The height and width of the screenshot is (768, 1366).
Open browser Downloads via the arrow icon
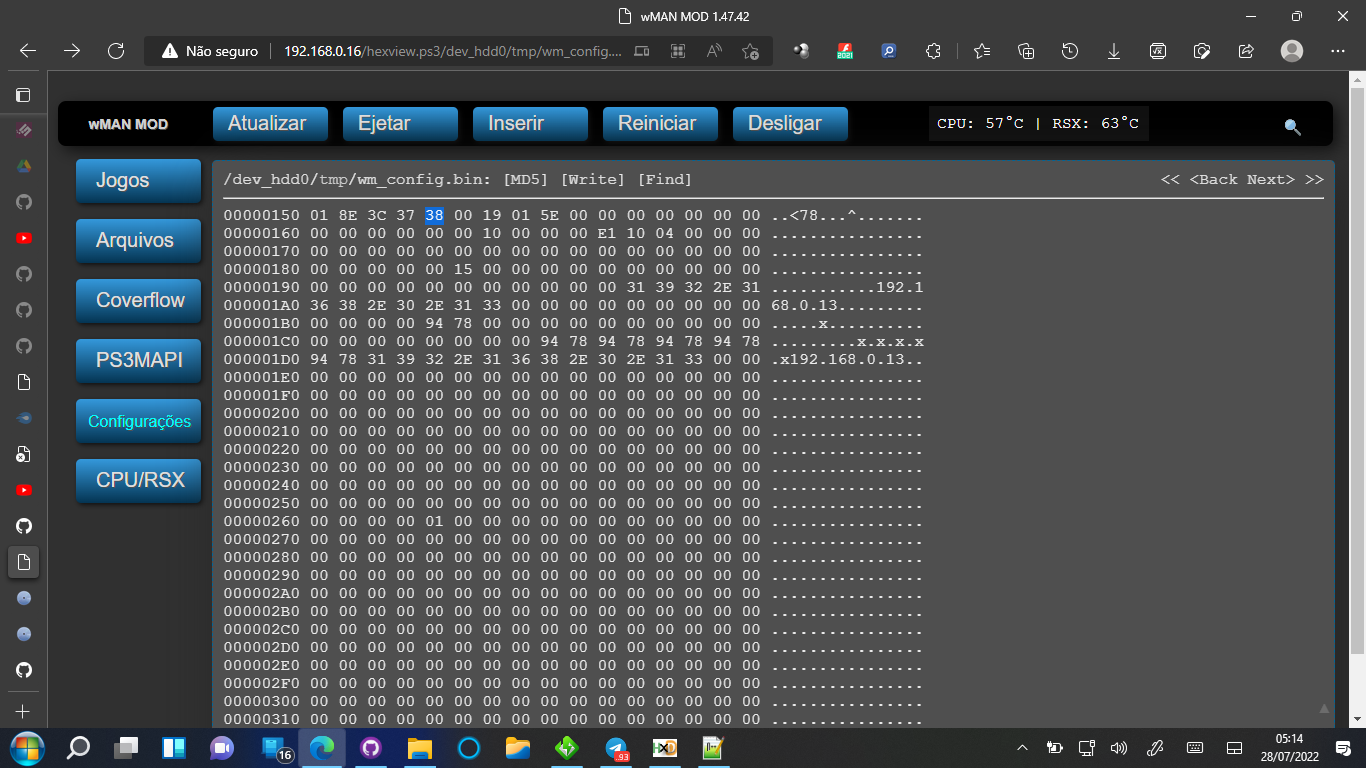pyautogui.click(x=1114, y=50)
